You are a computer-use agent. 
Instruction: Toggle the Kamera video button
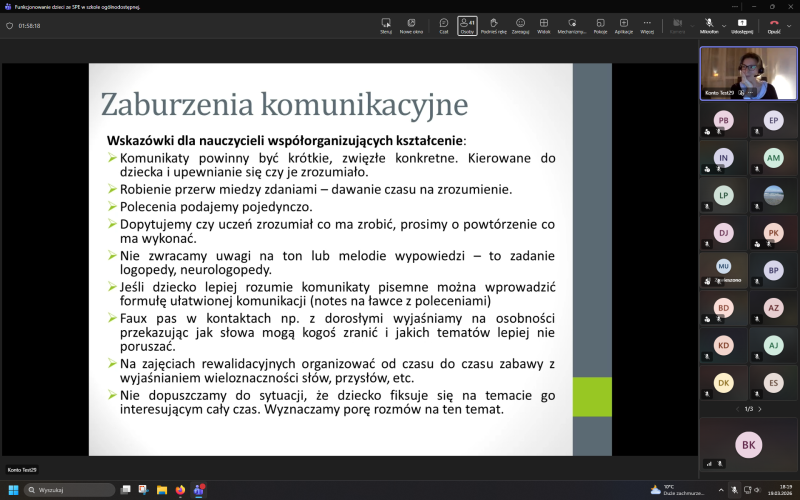[678, 25]
